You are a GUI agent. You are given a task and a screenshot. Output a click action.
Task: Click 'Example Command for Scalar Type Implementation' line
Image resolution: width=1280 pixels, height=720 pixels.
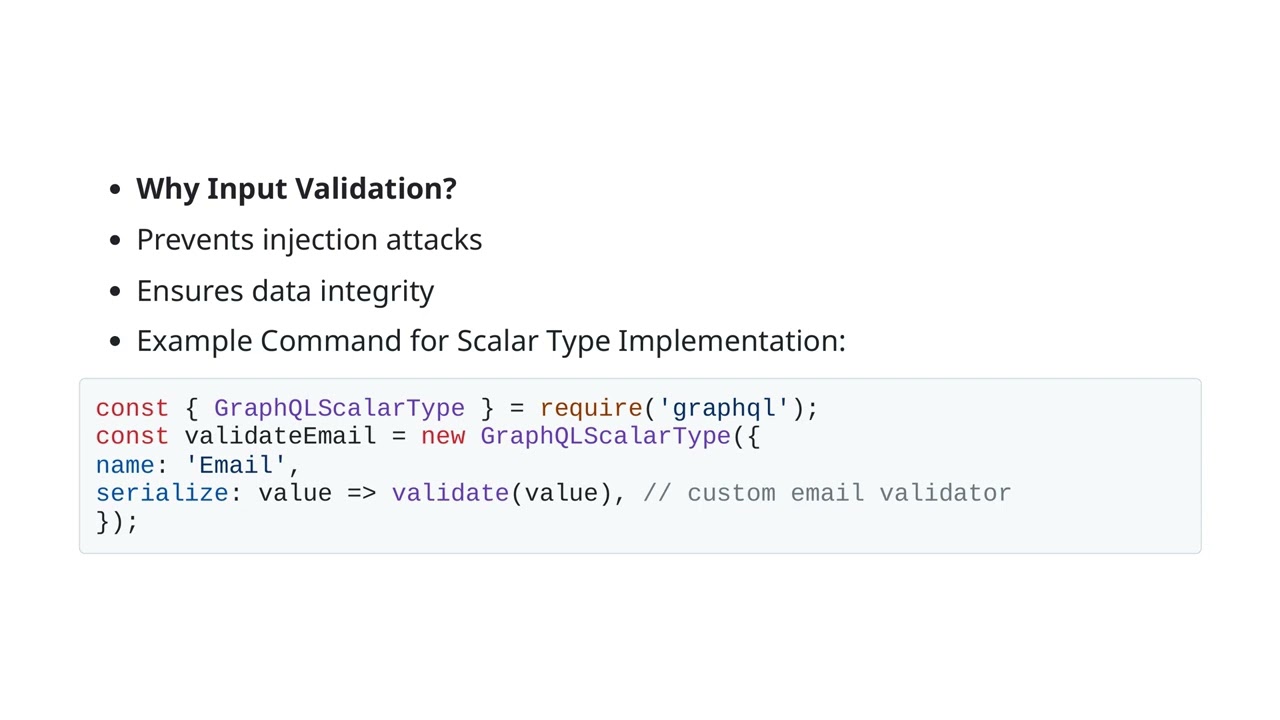click(491, 341)
